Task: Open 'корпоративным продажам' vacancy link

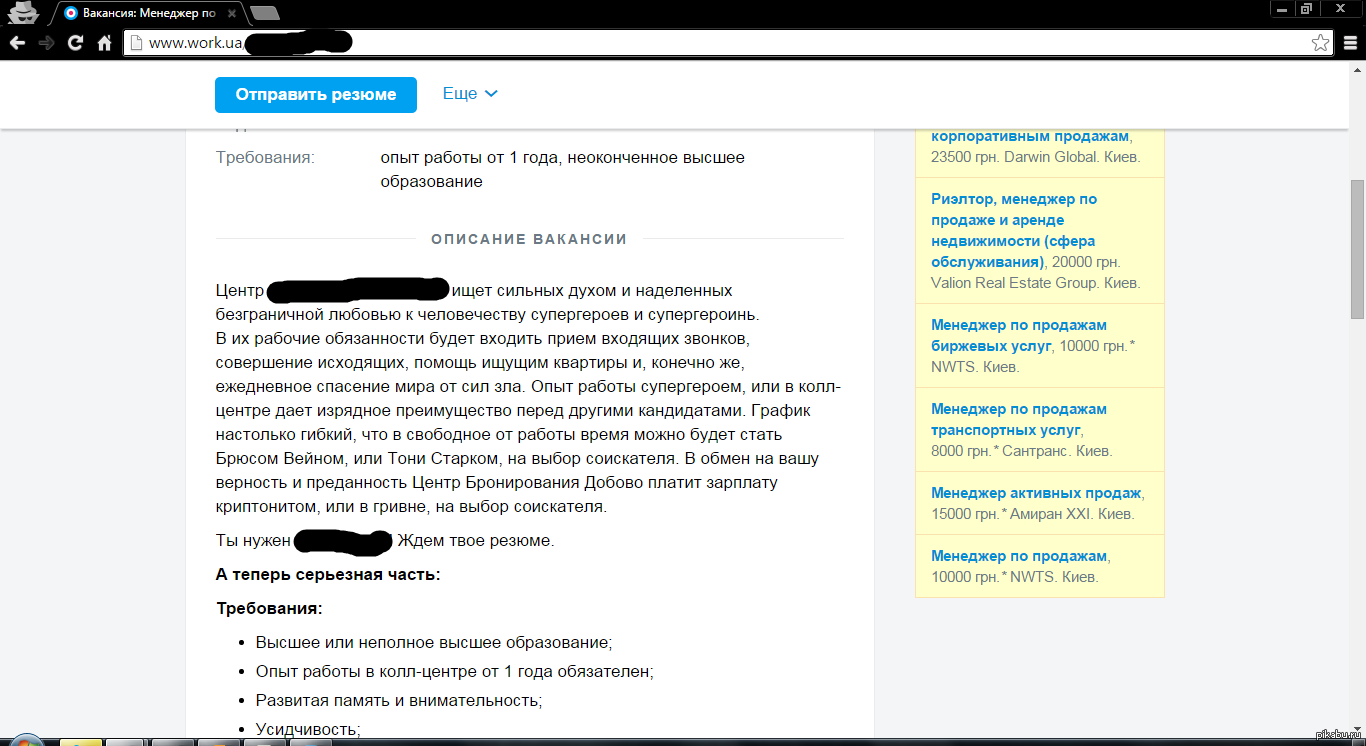Action: click(1030, 136)
